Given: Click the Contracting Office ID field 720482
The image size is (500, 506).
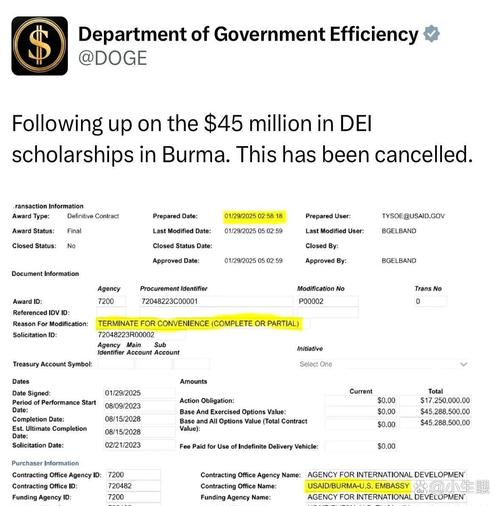Looking at the screenshot, I should tap(133, 486).
